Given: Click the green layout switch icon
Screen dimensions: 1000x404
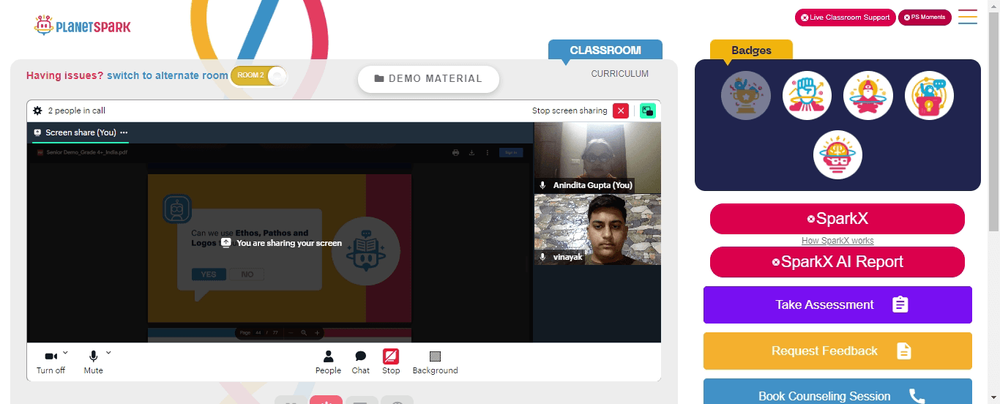Looking at the screenshot, I should [x=648, y=110].
